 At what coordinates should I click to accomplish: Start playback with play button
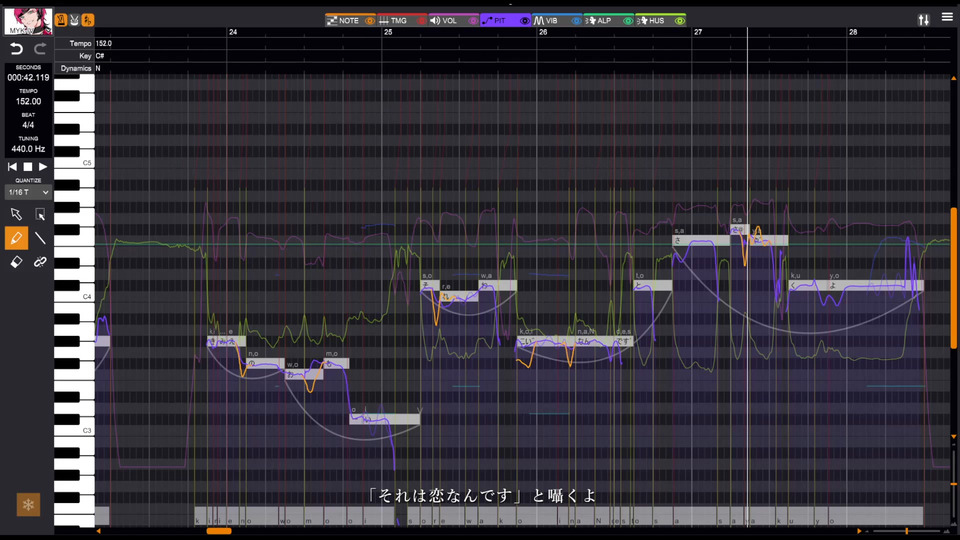click(43, 167)
